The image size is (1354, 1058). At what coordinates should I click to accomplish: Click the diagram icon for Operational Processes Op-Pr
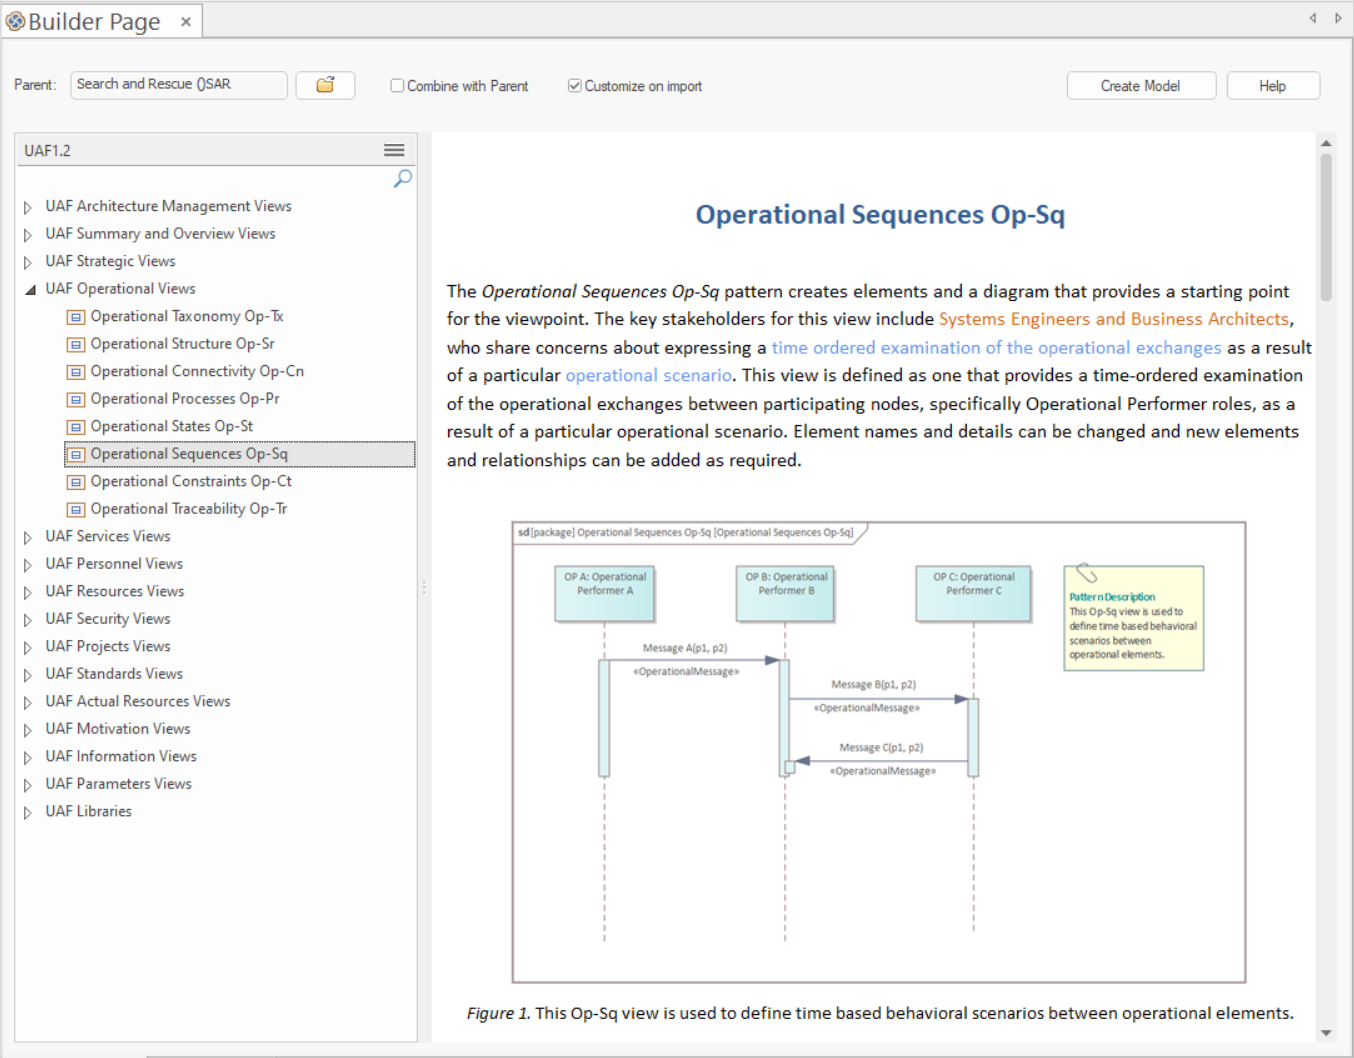pos(76,399)
